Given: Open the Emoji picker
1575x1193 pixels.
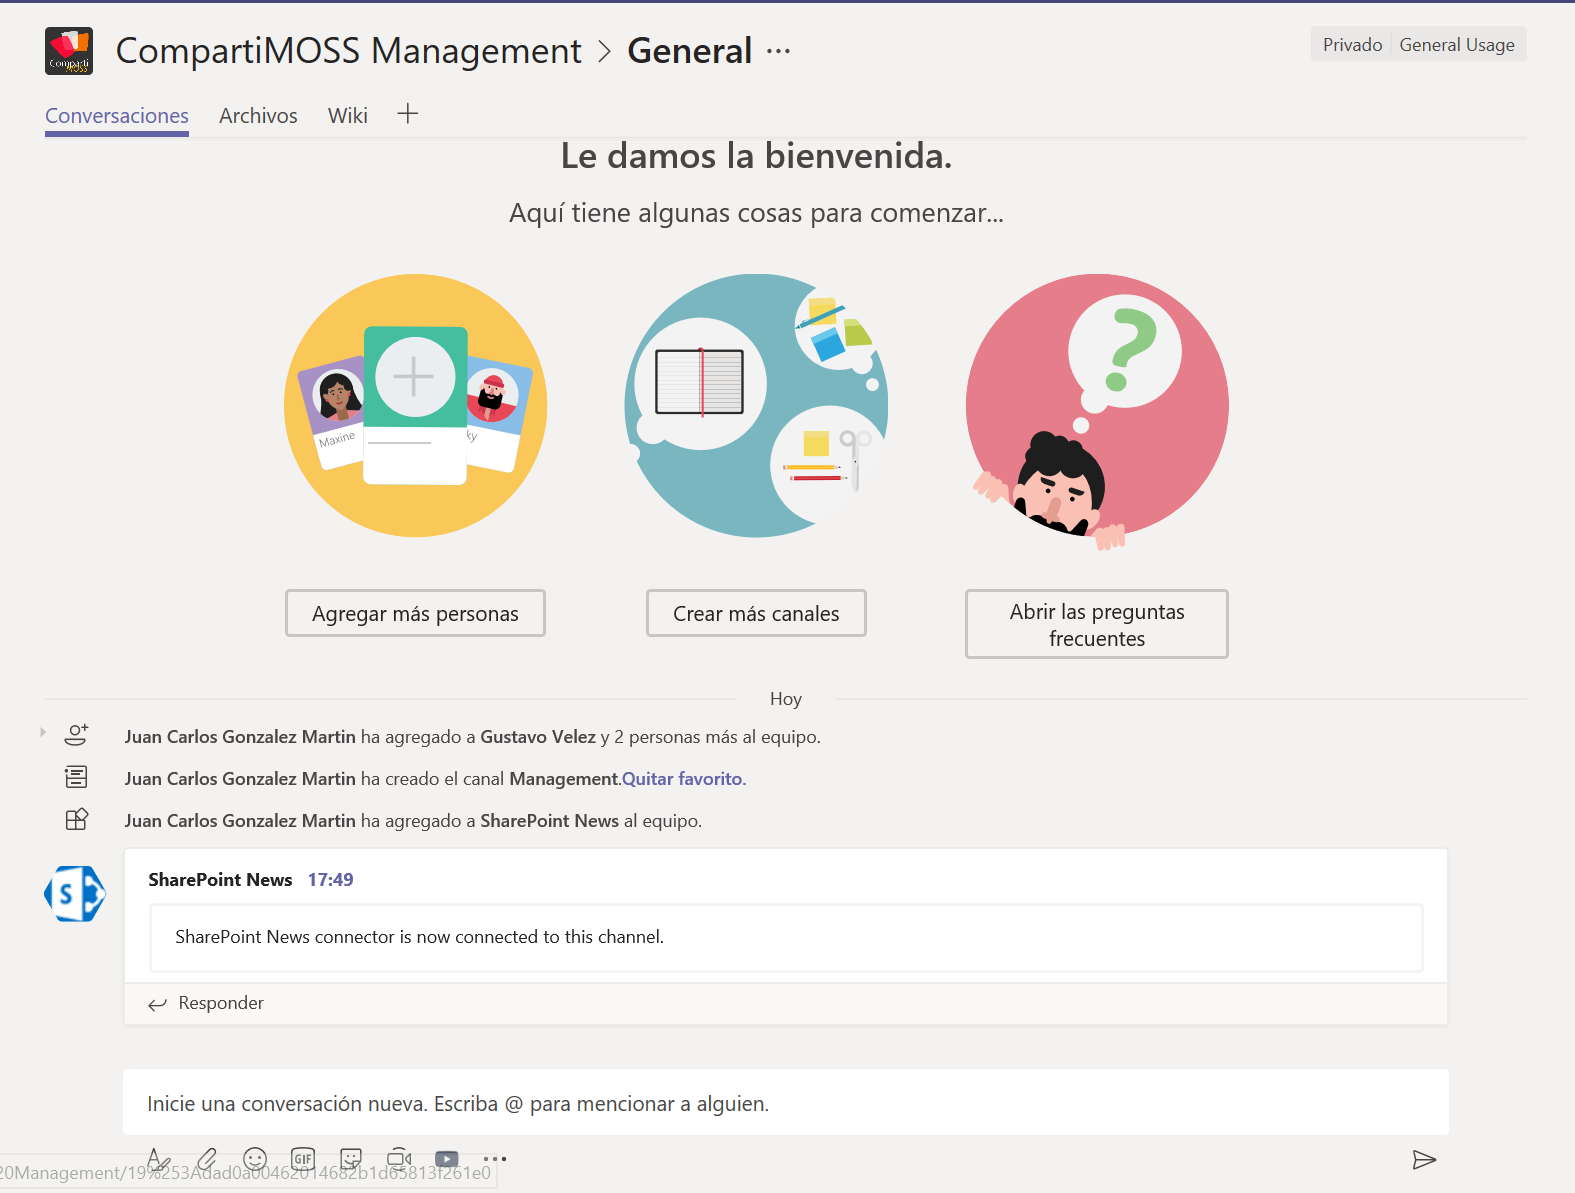Looking at the screenshot, I should pyautogui.click(x=255, y=1159).
